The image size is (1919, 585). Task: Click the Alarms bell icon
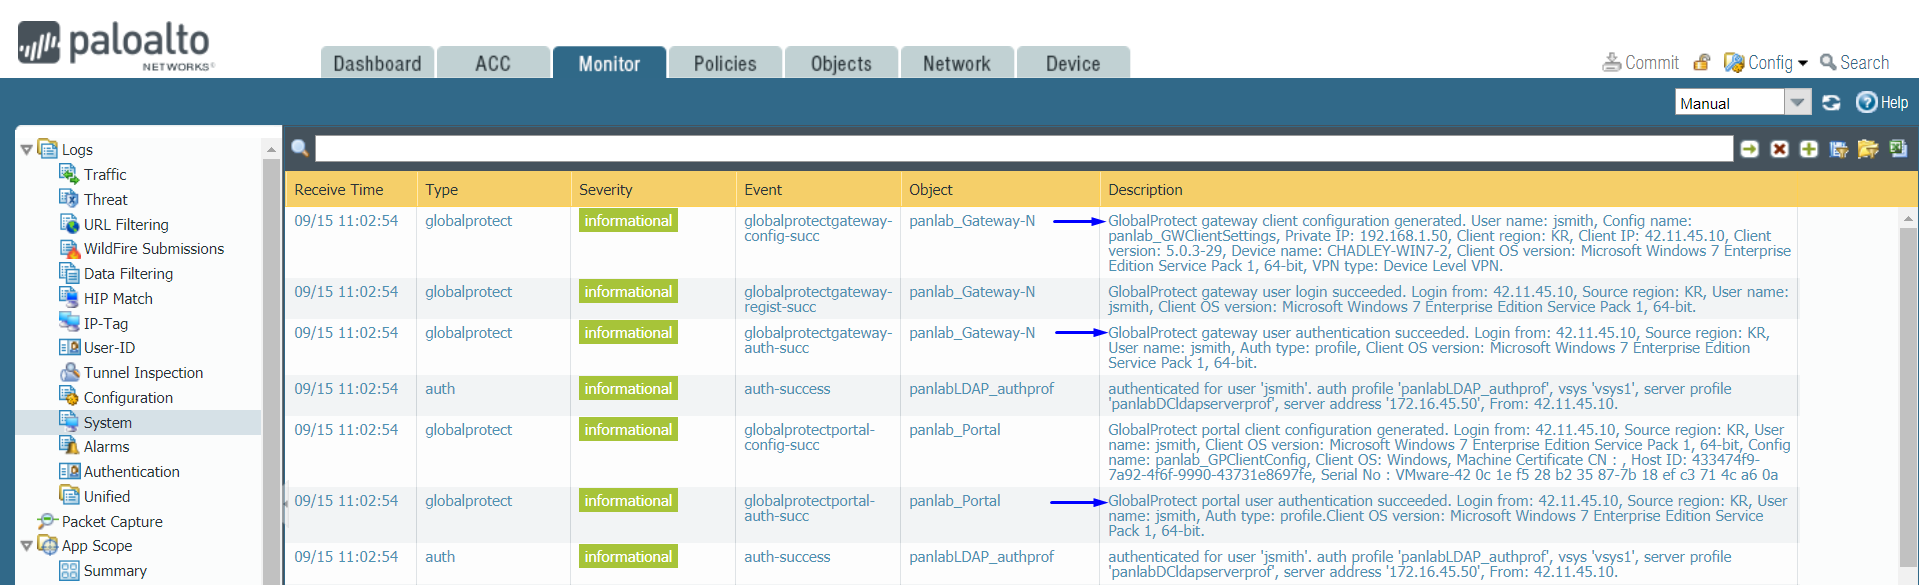coord(69,445)
